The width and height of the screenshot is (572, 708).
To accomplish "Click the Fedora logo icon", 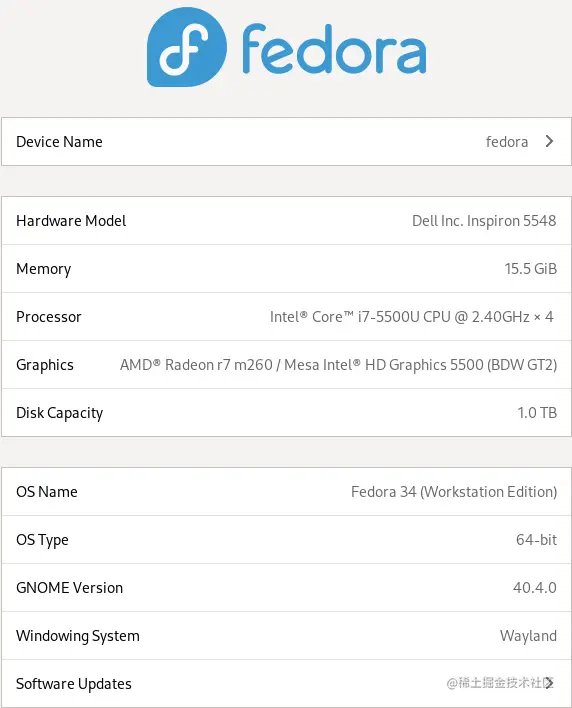I will 187,47.
